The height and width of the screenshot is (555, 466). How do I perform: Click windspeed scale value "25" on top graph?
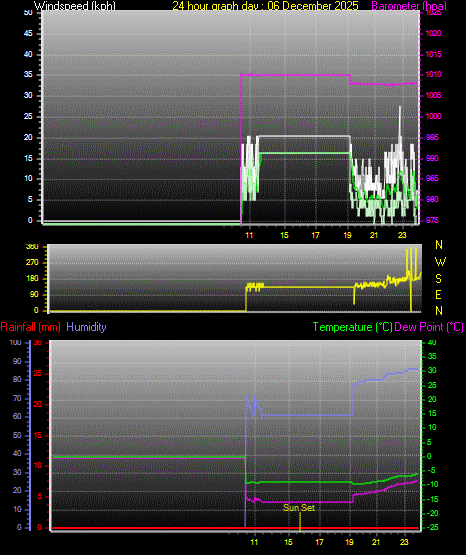[x=28, y=116]
